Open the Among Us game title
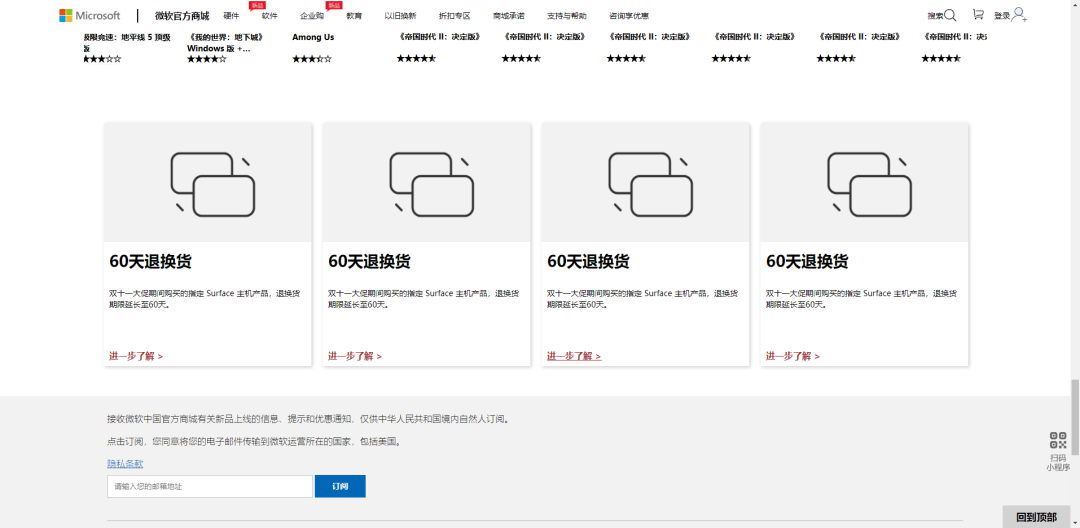 point(313,37)
